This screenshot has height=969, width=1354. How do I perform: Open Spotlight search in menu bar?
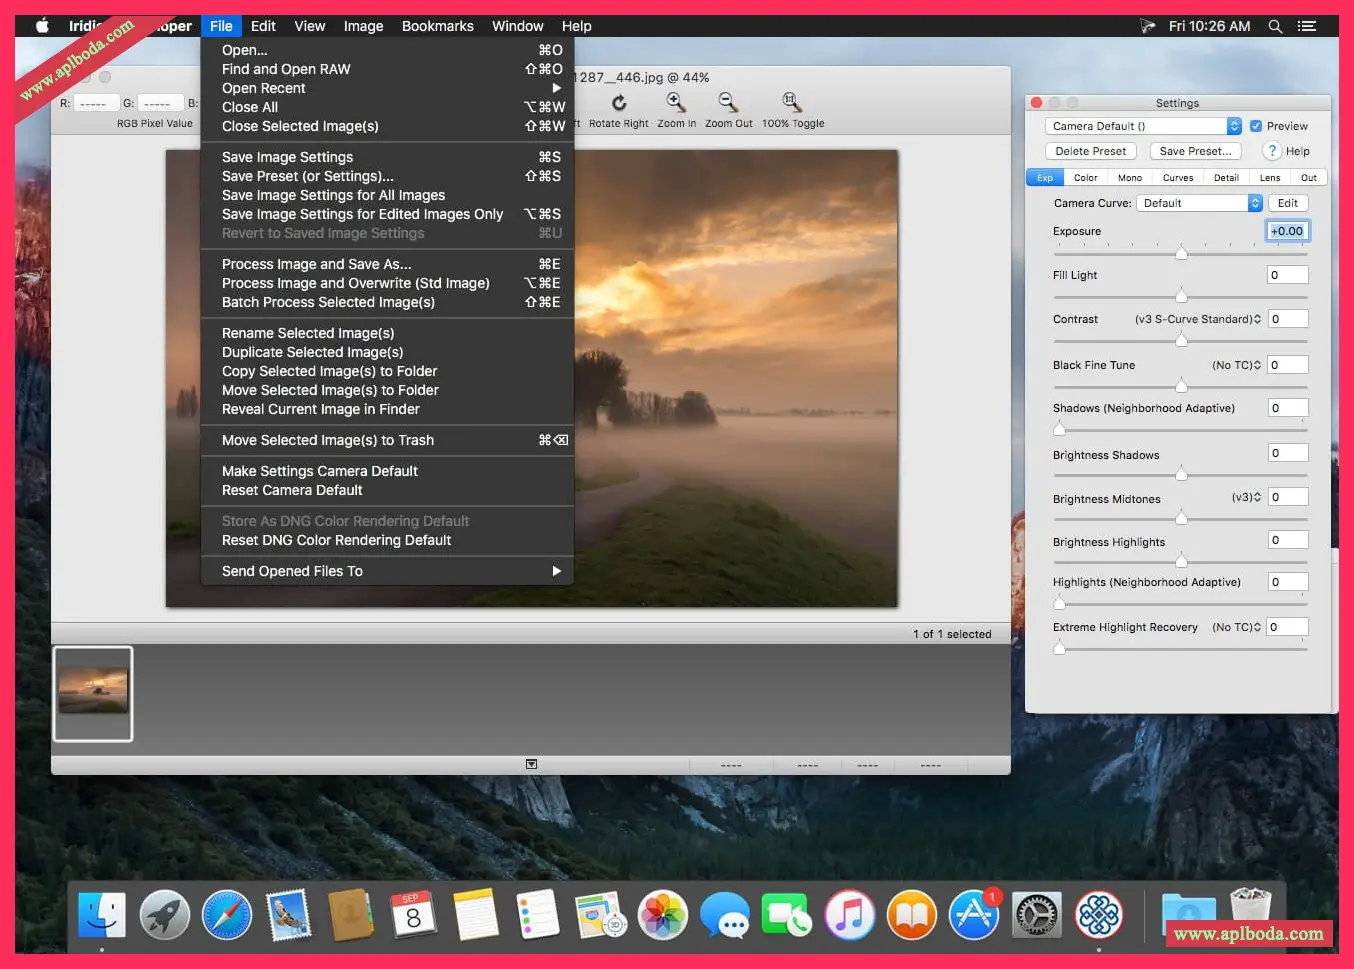pos(1275,26)
